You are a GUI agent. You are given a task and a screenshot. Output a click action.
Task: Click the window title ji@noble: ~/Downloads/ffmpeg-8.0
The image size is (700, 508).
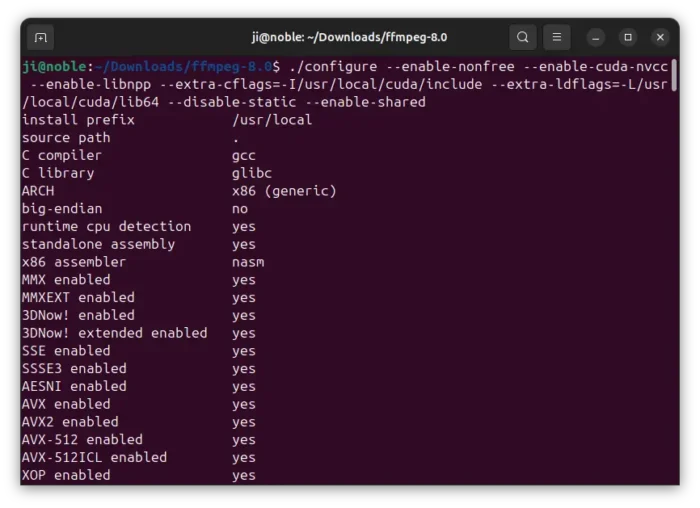(350, 37)
